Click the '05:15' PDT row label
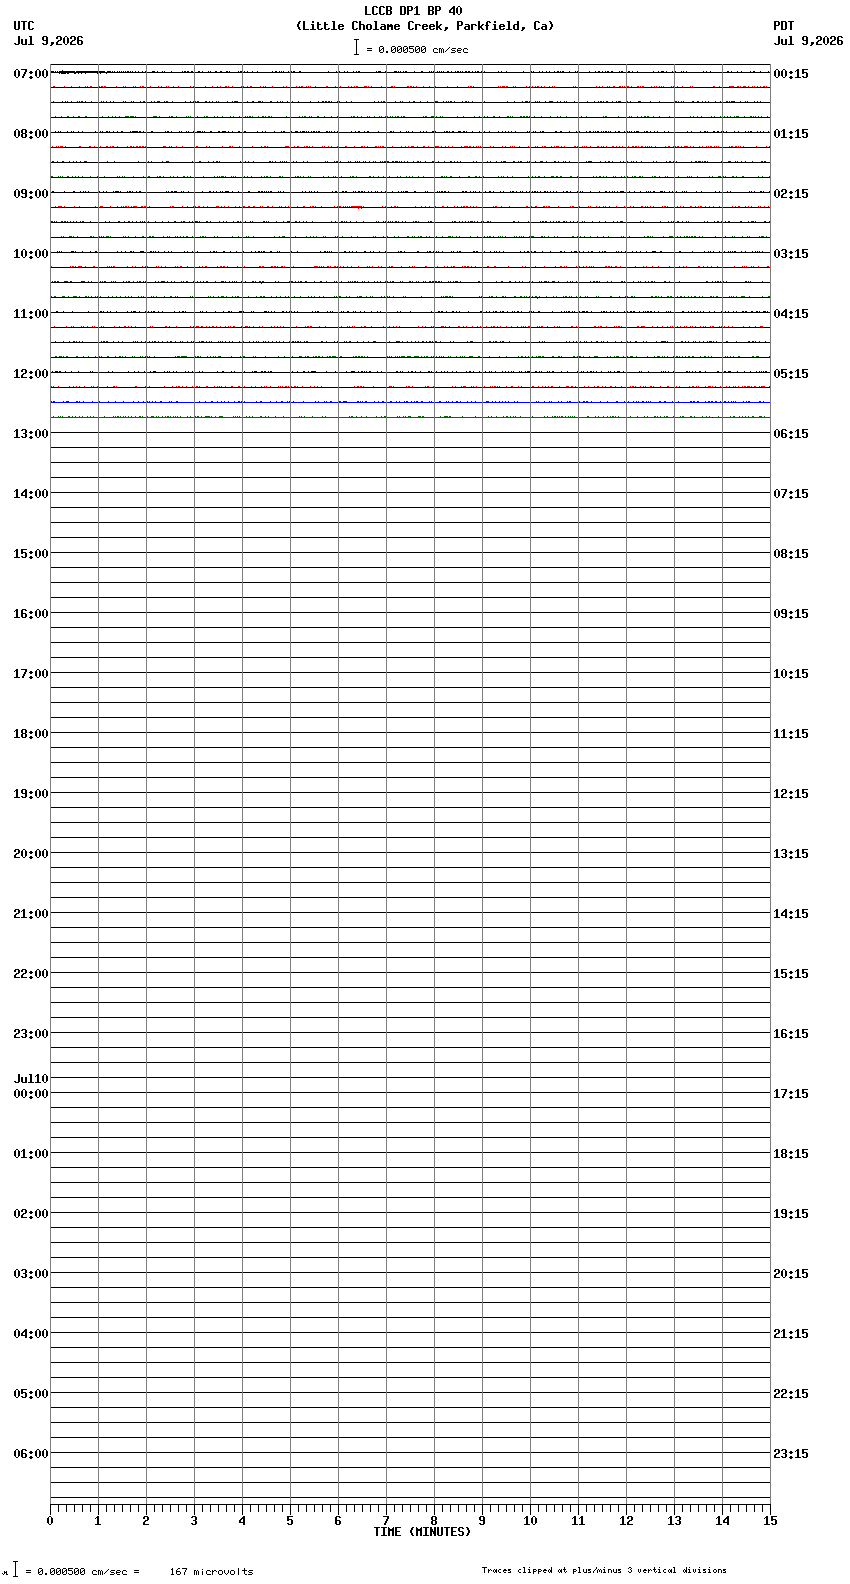 791,374
